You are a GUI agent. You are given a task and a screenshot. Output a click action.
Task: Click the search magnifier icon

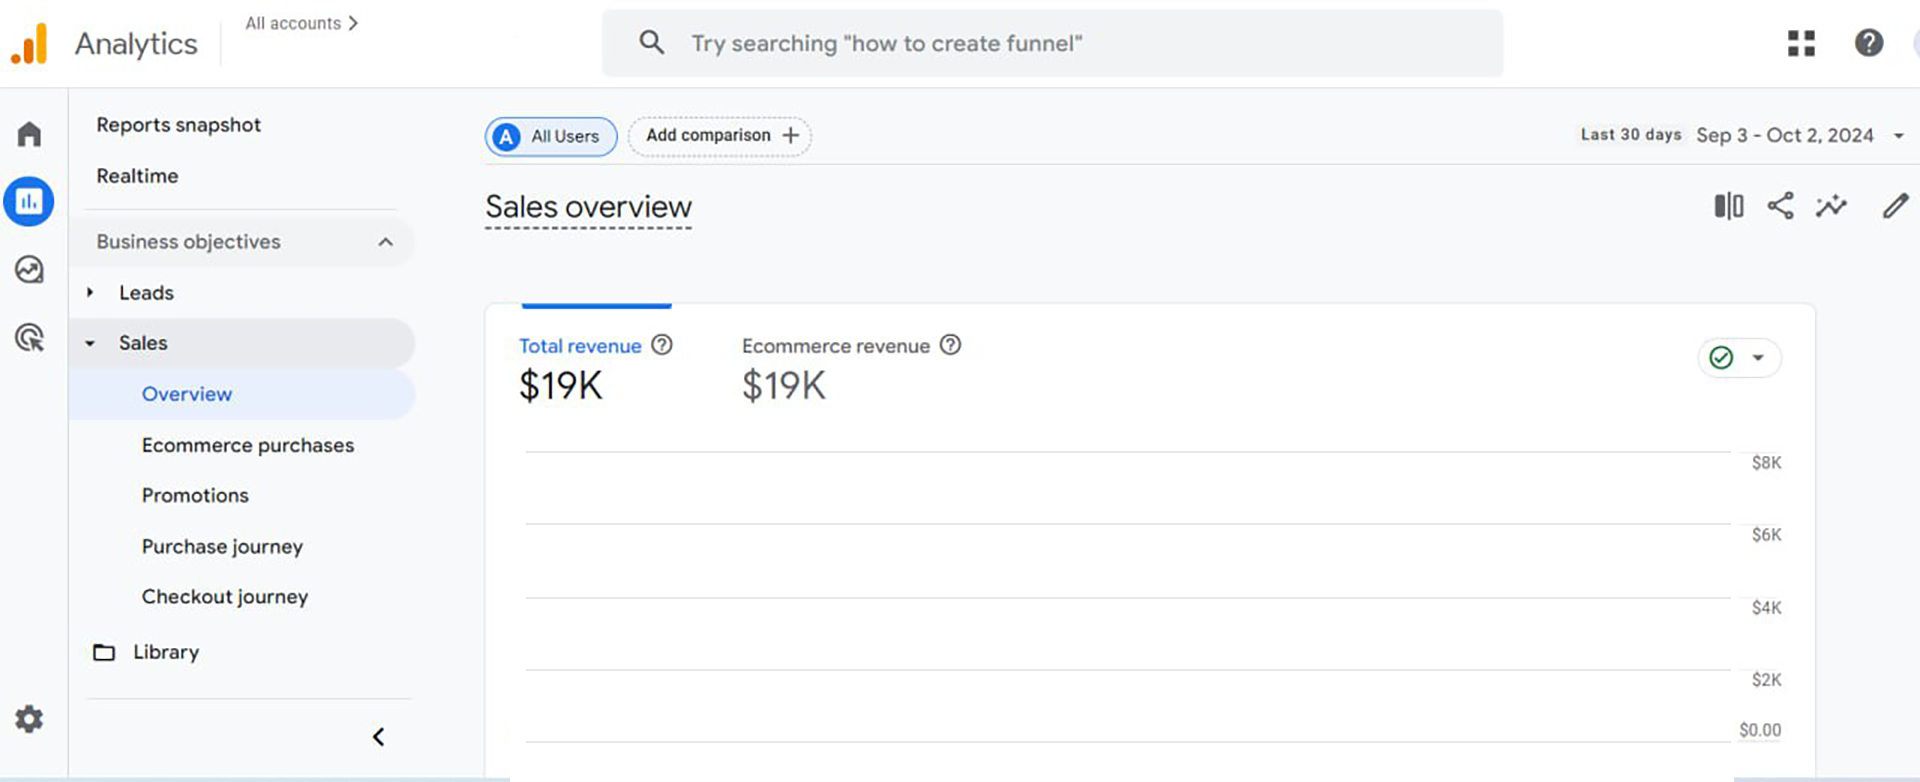(651, 43)
